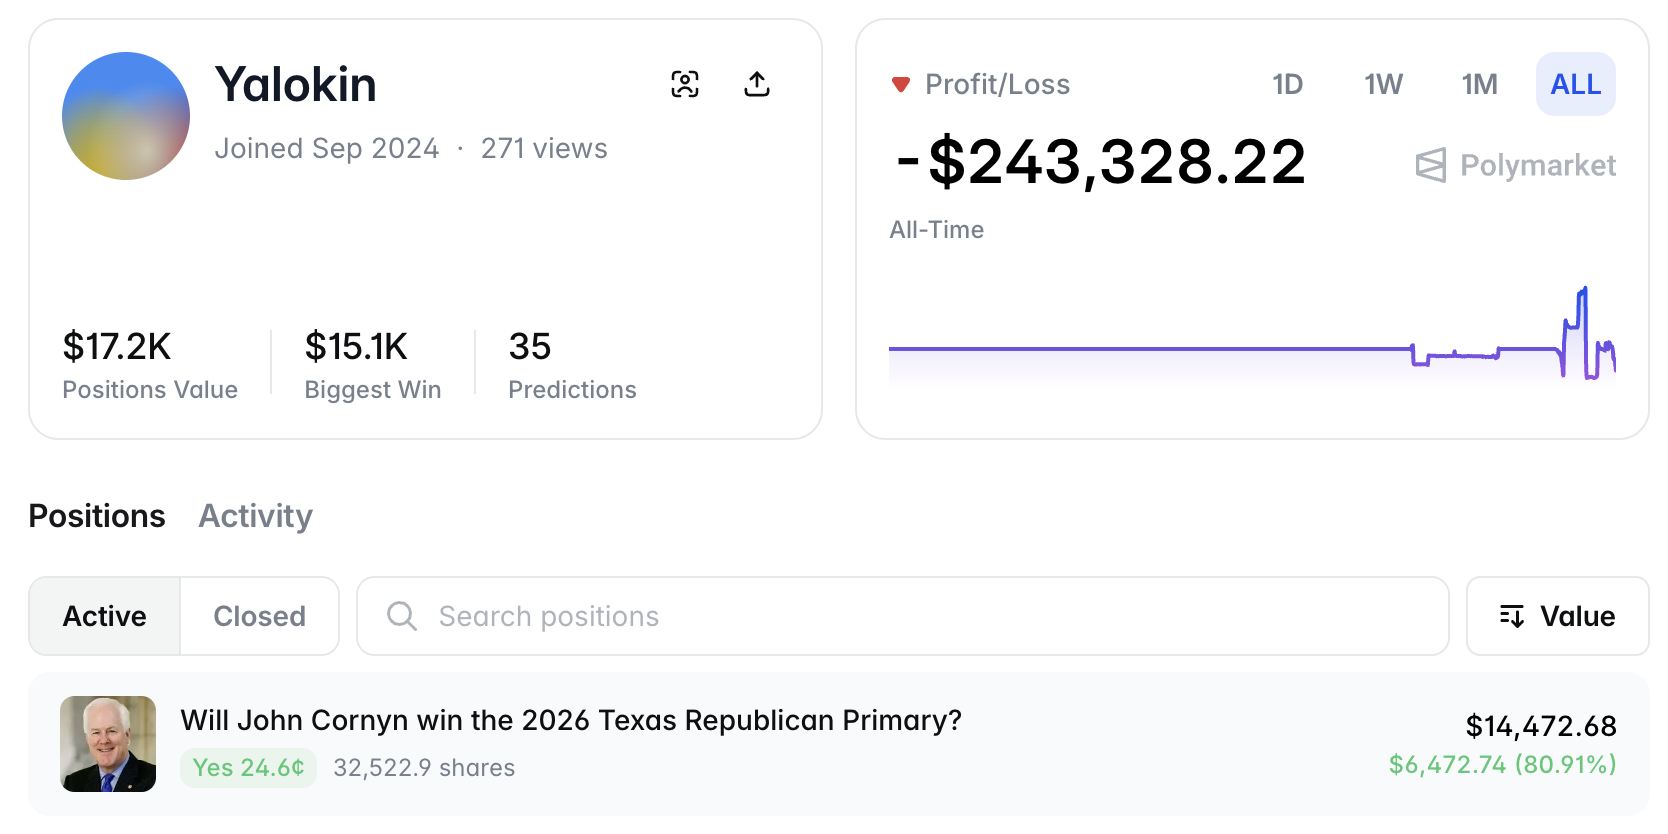Click the sort icon beside Value

coord(1512,616)
